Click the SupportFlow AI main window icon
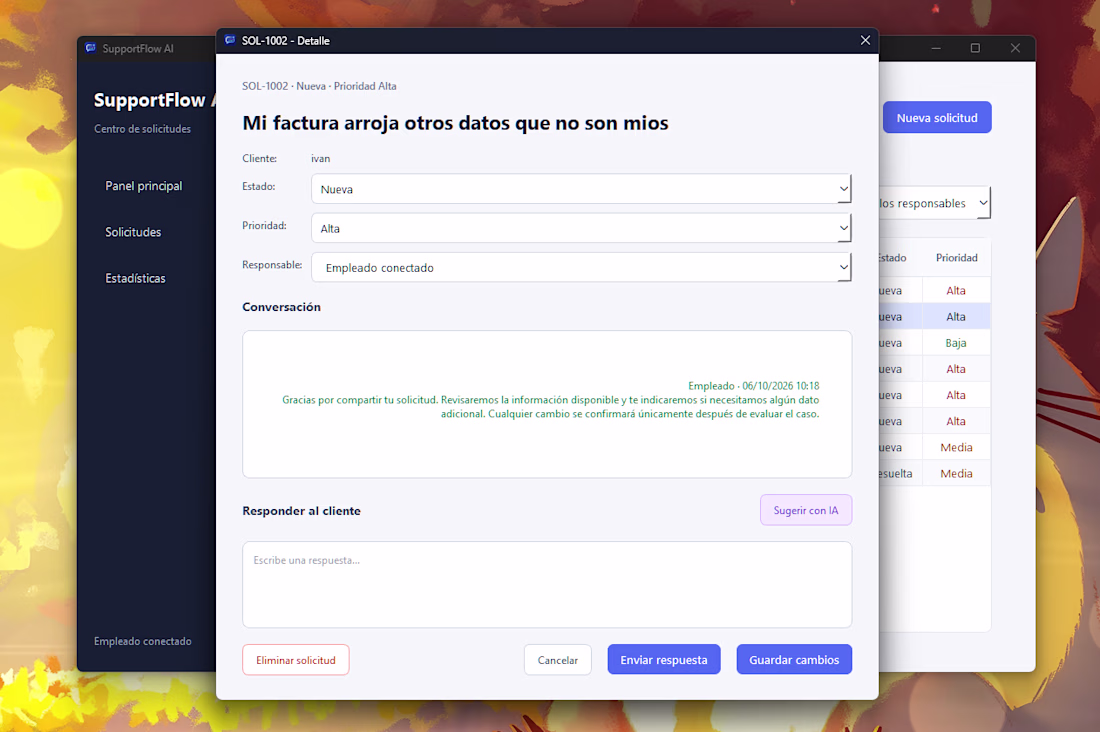This screenshot has width=1100, height=732. click(90, 48)
